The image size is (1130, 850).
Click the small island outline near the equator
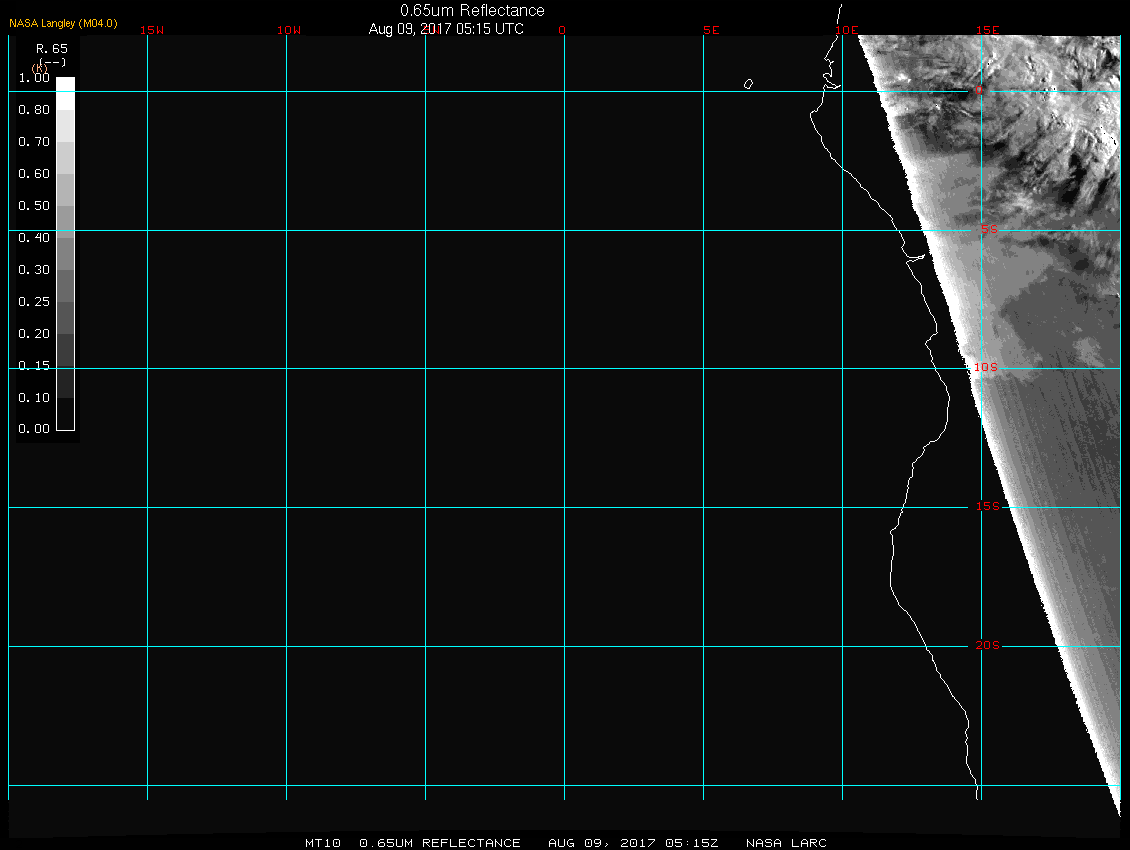(748, 84)
